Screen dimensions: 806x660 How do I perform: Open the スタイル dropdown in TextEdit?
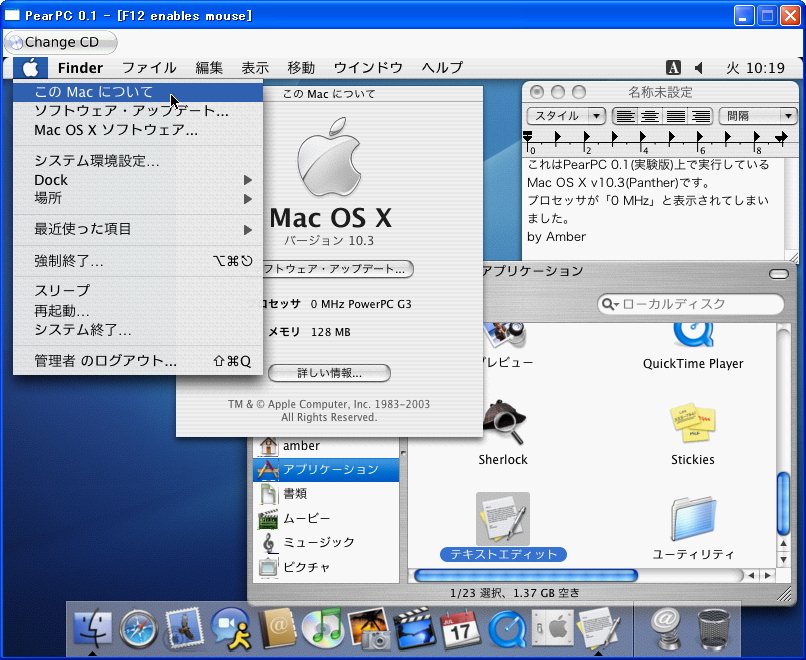click(566, 116)
